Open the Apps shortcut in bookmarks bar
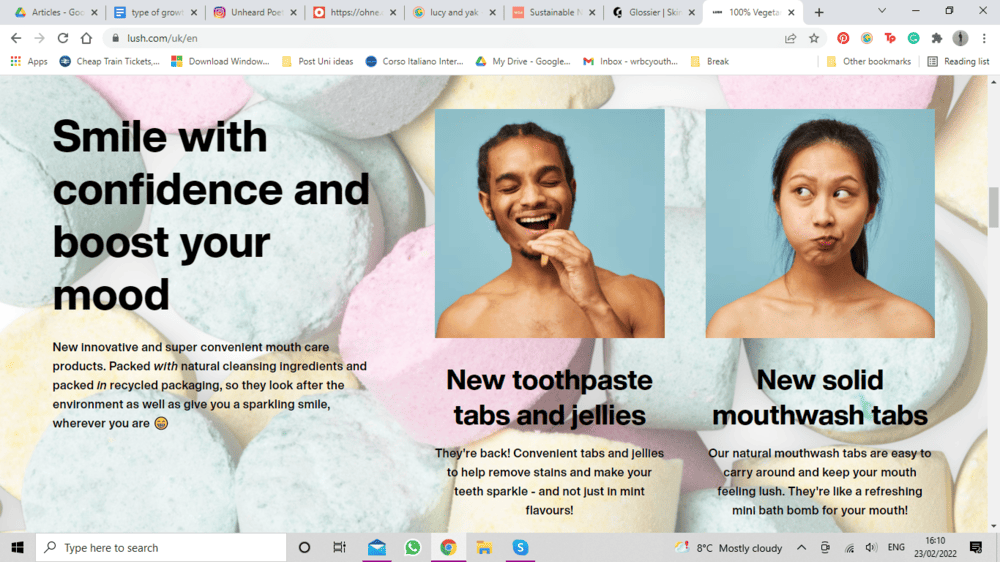1000x562 pixels. point(29,61)
